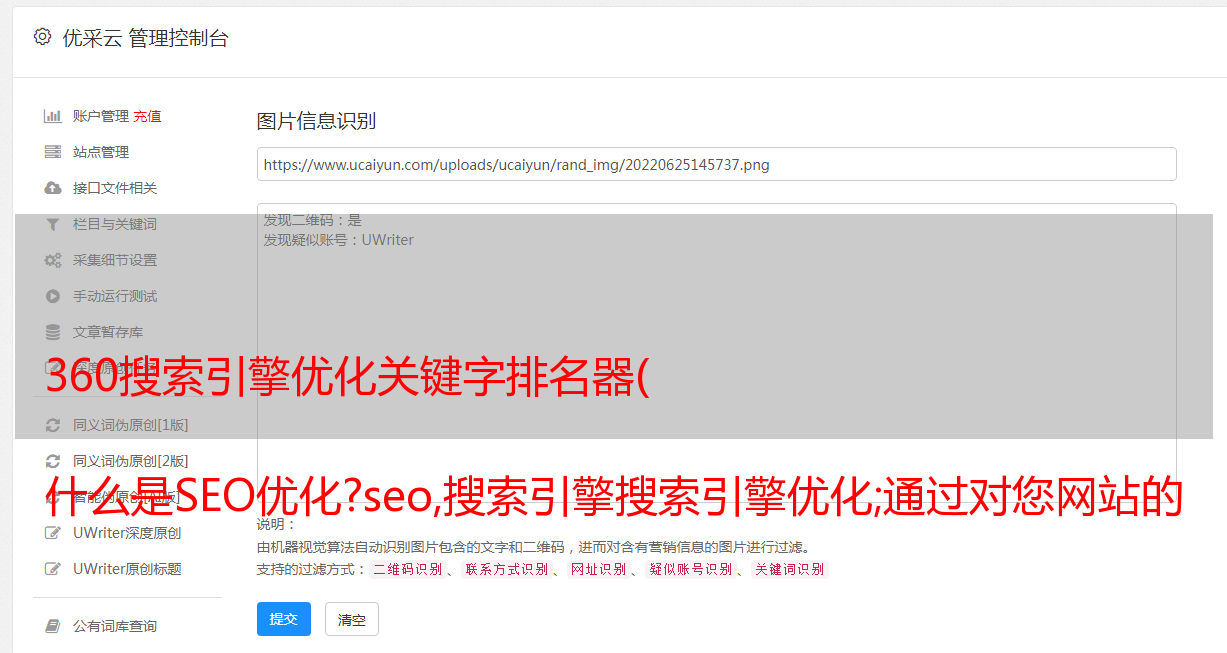Click the recognition result text area

click(716, 353)
